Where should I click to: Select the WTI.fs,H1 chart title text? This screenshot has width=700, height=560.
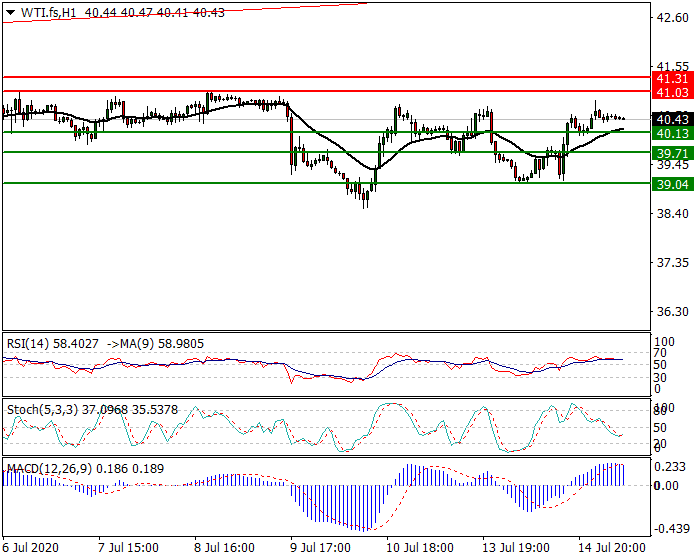pos(49,13)
